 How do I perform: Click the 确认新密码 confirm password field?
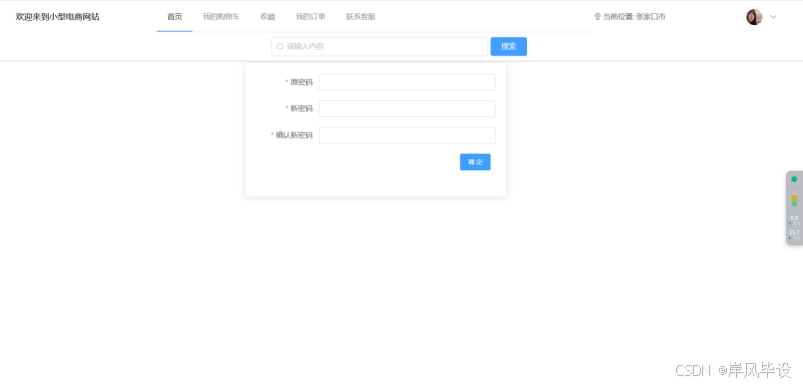tap(407, 135)
